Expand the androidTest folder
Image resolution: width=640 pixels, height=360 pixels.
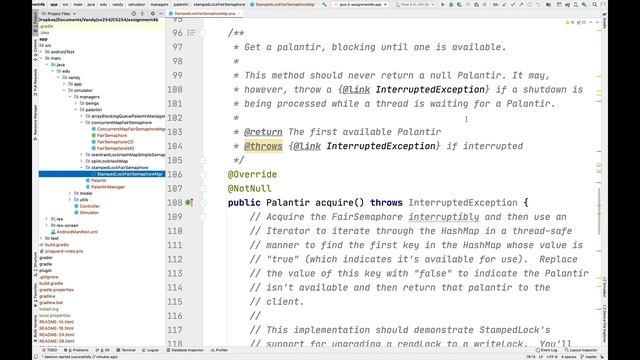(x=41, y=52)
